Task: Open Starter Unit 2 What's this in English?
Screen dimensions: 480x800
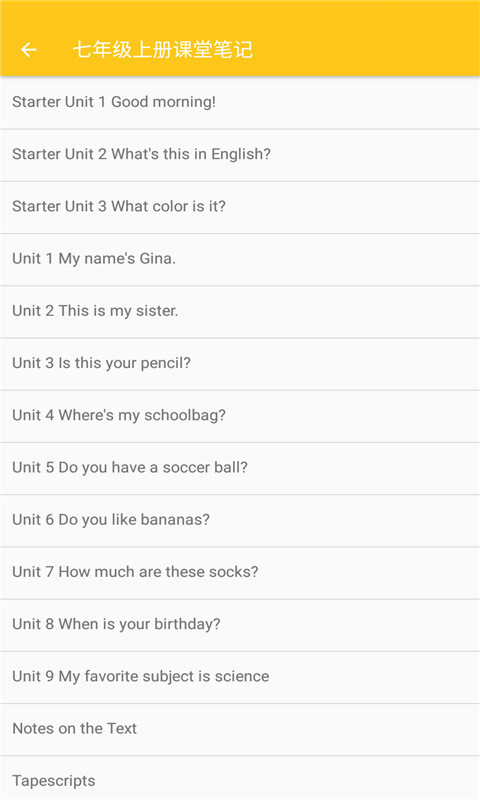Action: pyautogui.click(x=240, y=155)
